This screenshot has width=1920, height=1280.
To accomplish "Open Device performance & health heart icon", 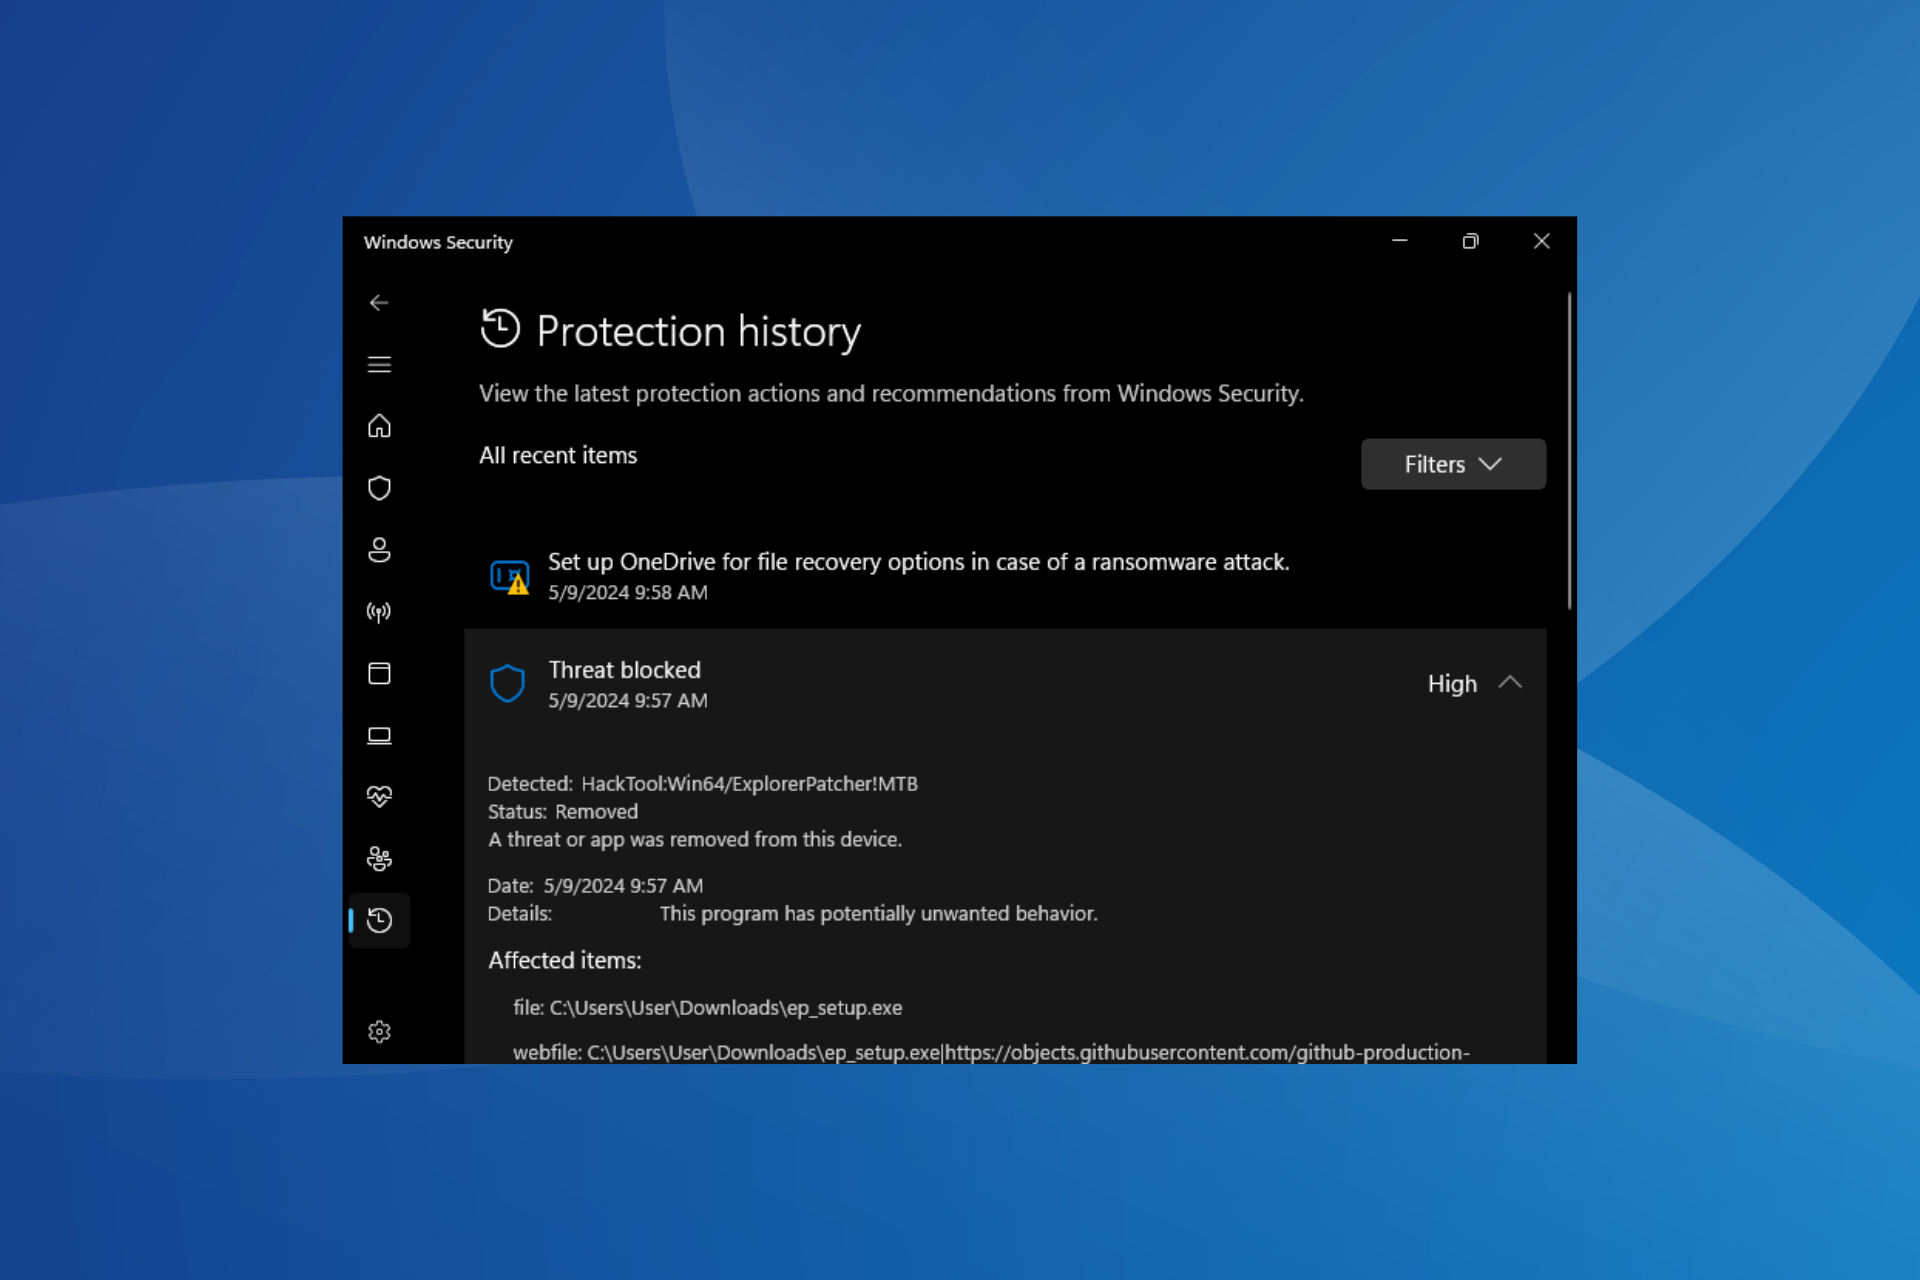I will click(x=379, y=797).
